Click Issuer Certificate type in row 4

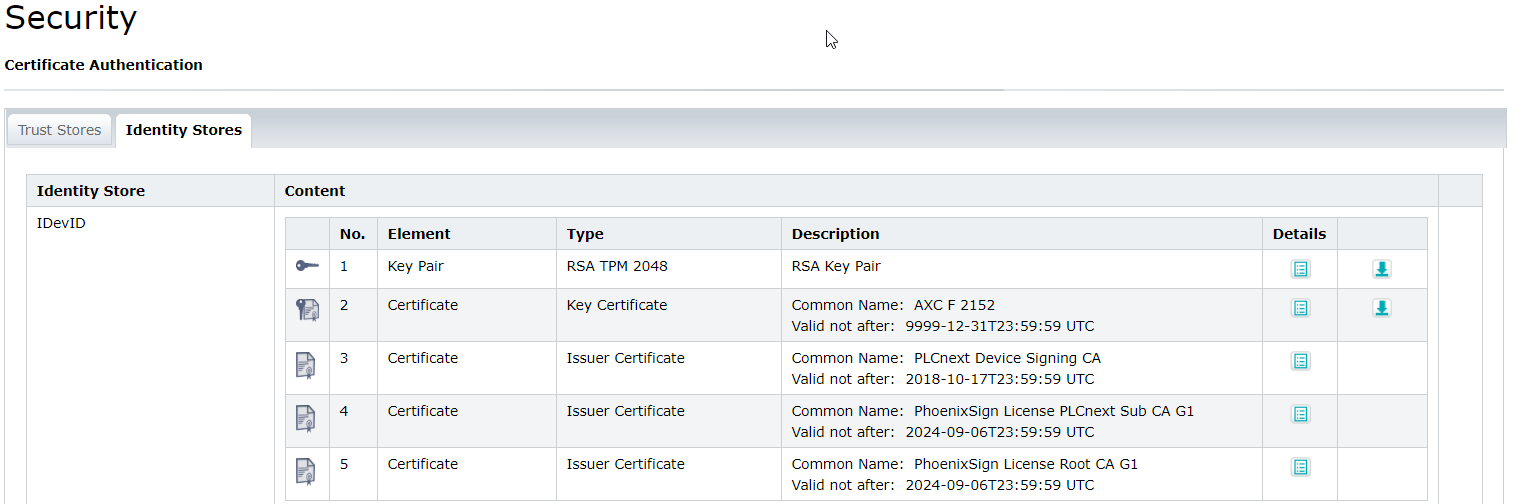pyautogui.click(x=626, y=411)
